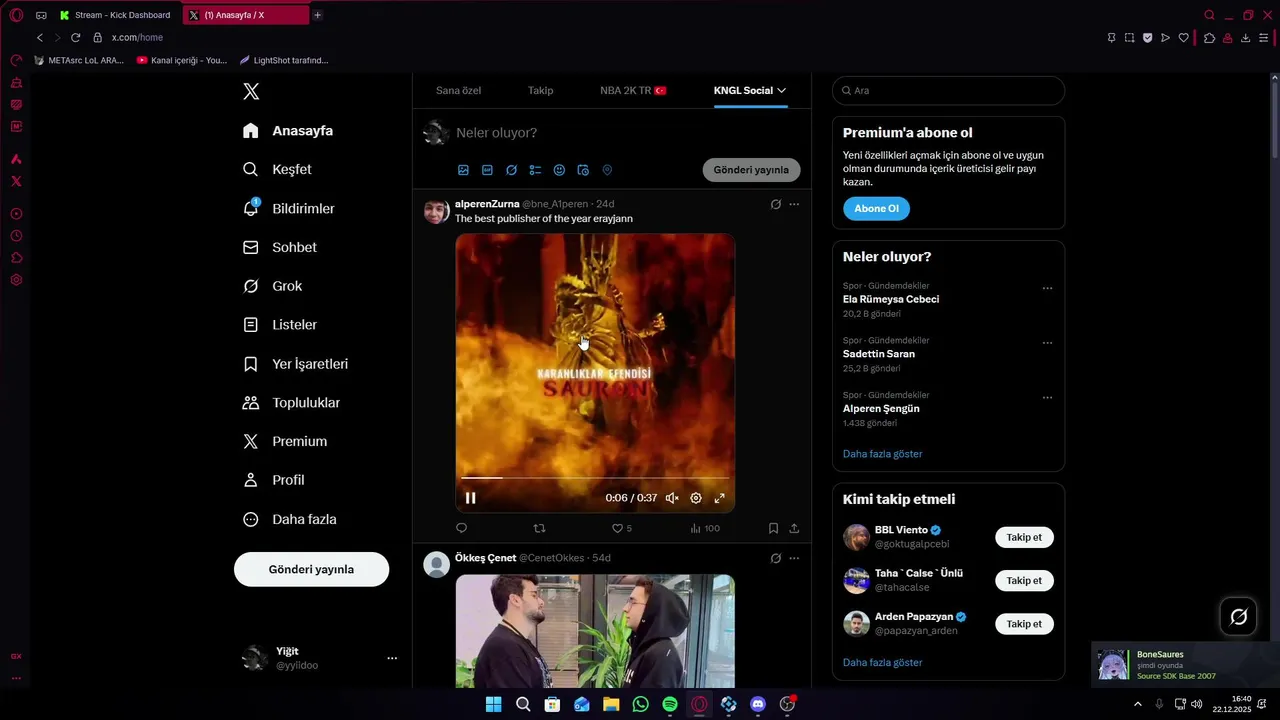Show more follow suggestions link
This screenshot has height=720, width=1280.
(x=882, y=662)
